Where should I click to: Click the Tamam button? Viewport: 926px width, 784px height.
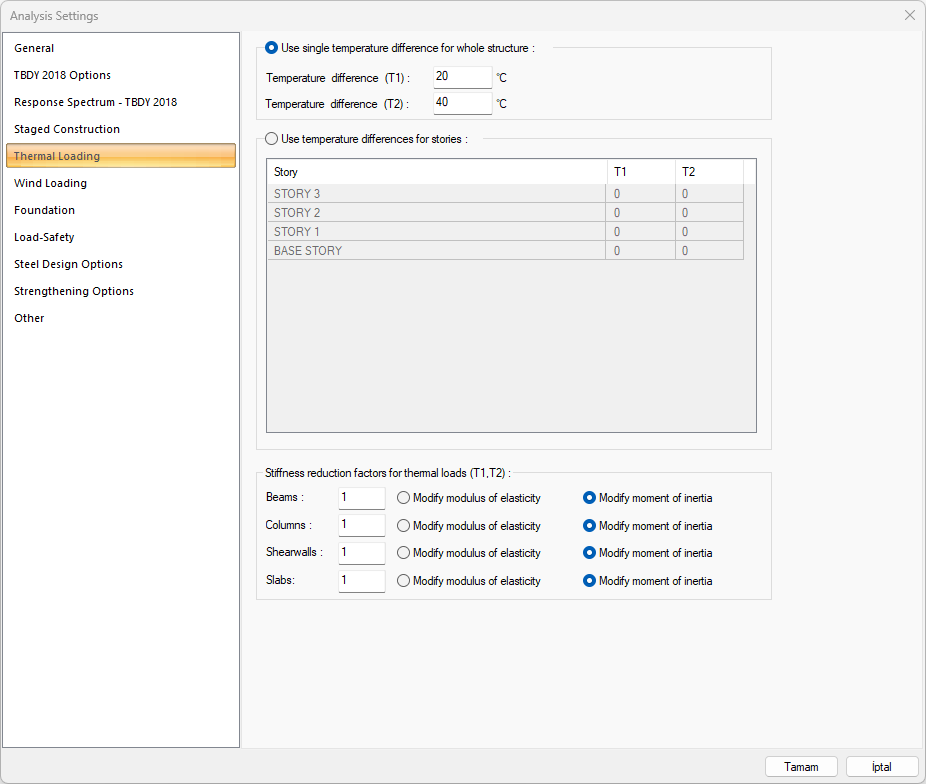click(x=801, y=767)
